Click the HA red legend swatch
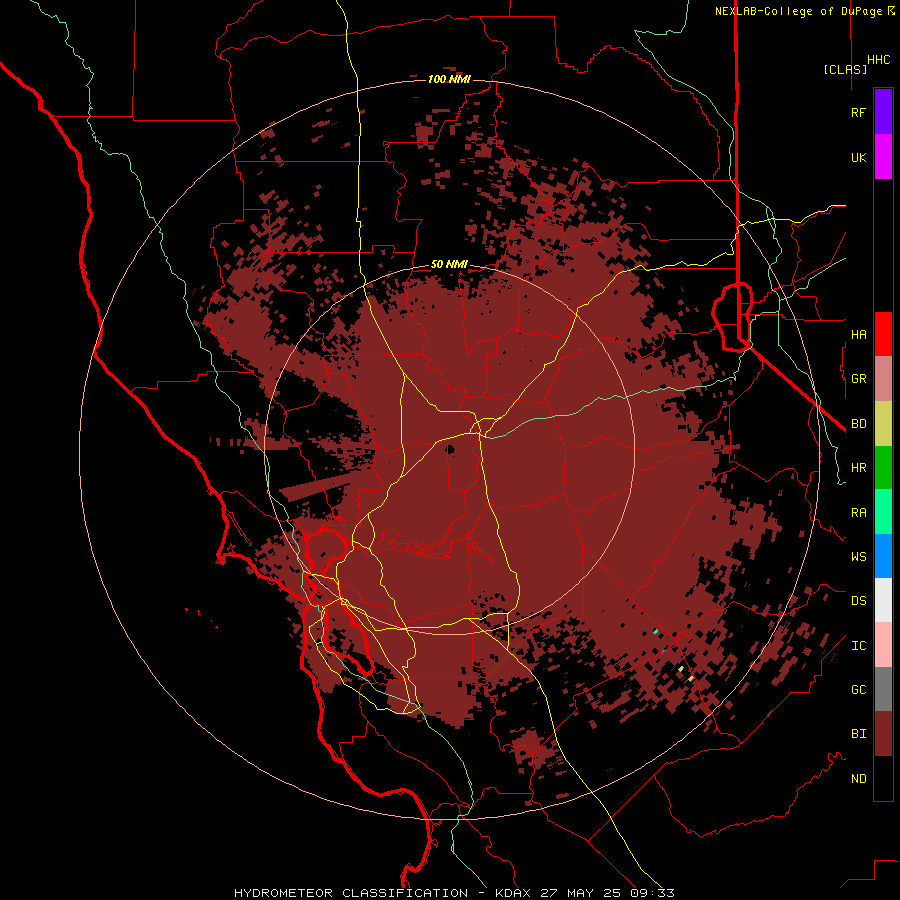900x900 pixels. (883, 334)
